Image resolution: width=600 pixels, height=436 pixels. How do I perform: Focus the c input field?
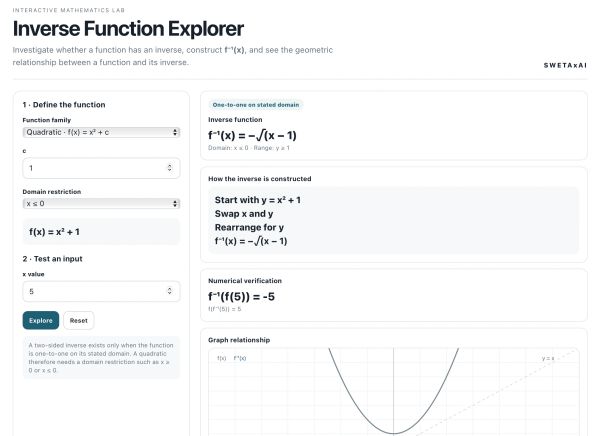click(x=101, y=168)
